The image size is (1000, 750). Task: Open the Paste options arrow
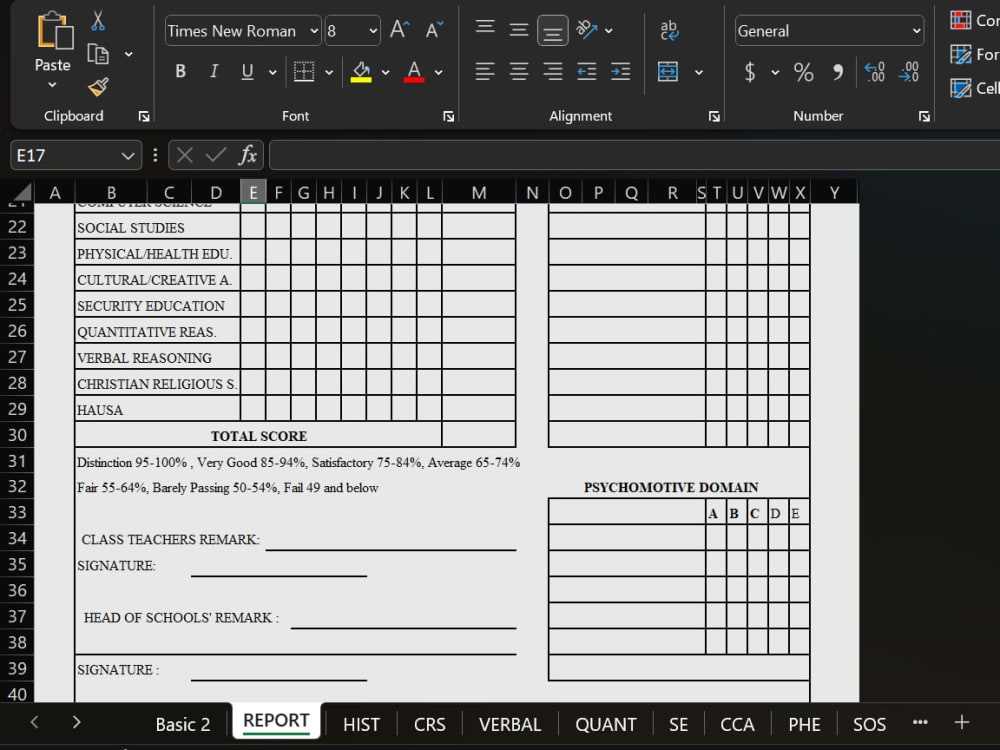click(x=52, y=85)
